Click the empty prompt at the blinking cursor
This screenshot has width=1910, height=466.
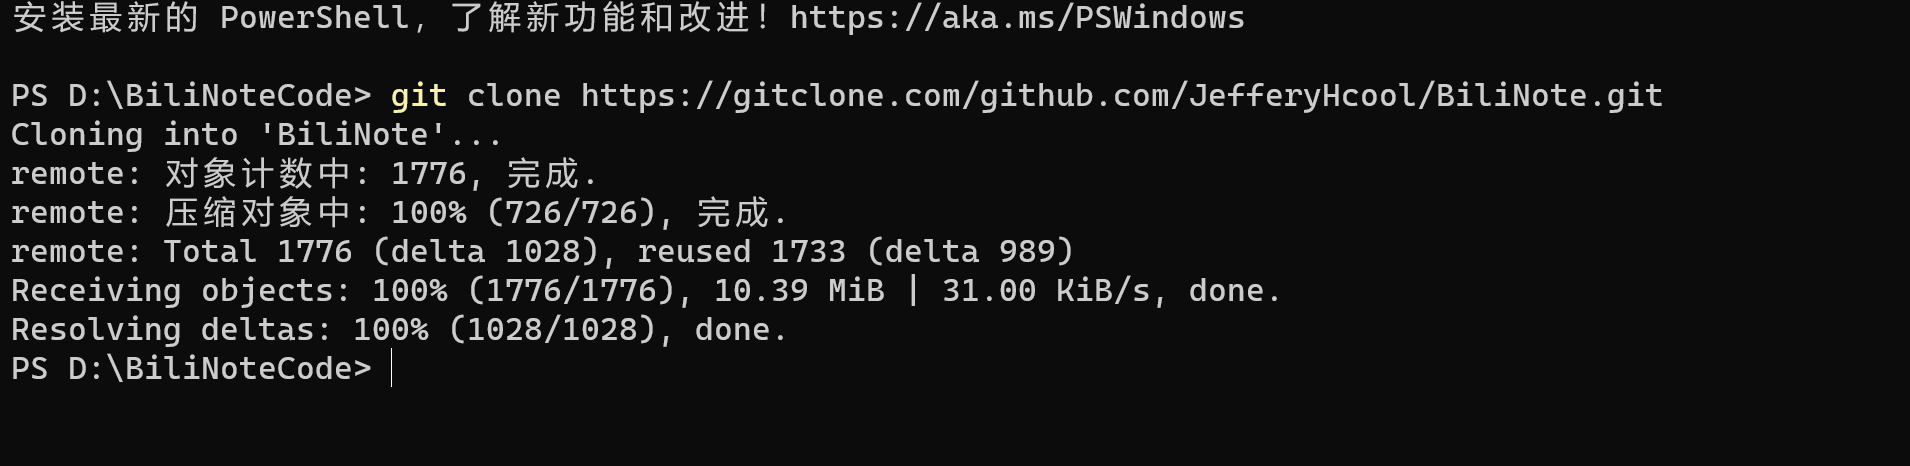[x=392, y=369]
